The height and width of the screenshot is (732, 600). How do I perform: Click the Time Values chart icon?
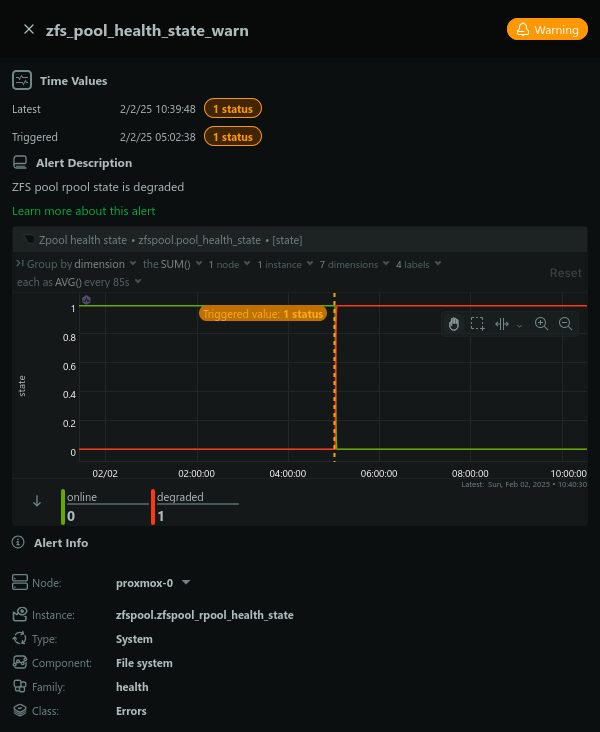22,80
